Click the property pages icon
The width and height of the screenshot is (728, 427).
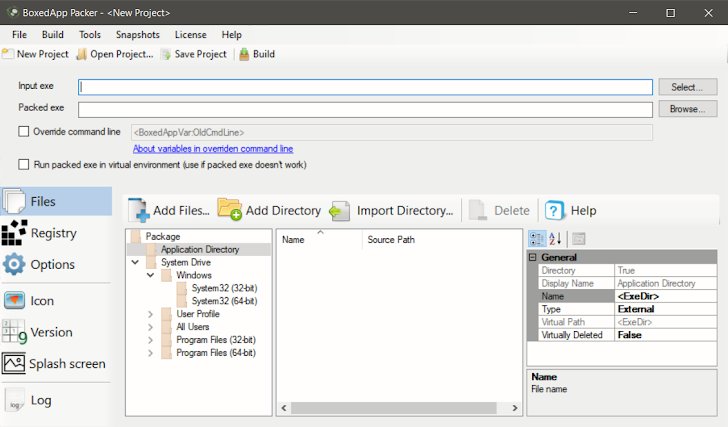(x=578, y=239)
